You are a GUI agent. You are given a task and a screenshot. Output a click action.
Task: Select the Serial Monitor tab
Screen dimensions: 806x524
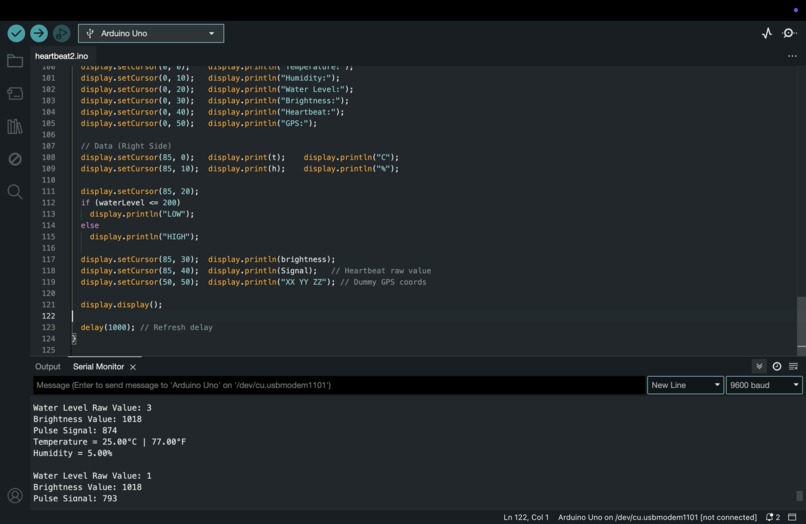point(98,367)
